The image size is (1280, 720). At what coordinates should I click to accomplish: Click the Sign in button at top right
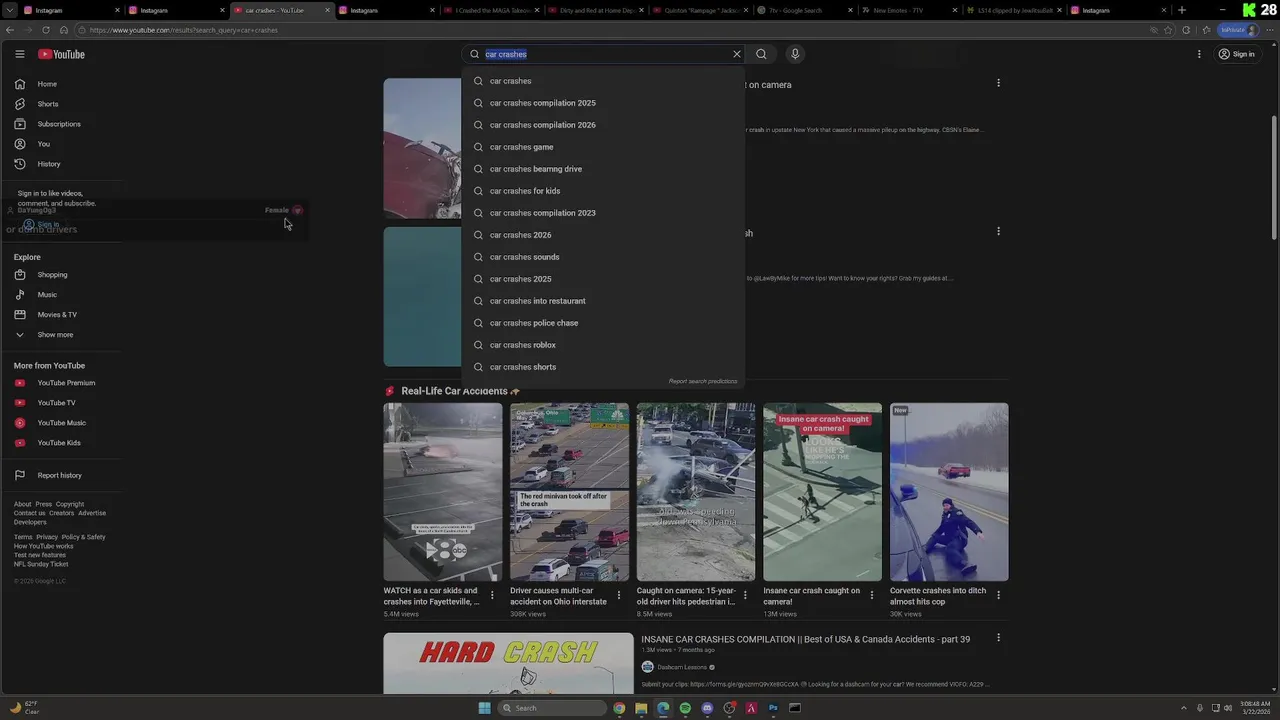1237,54
